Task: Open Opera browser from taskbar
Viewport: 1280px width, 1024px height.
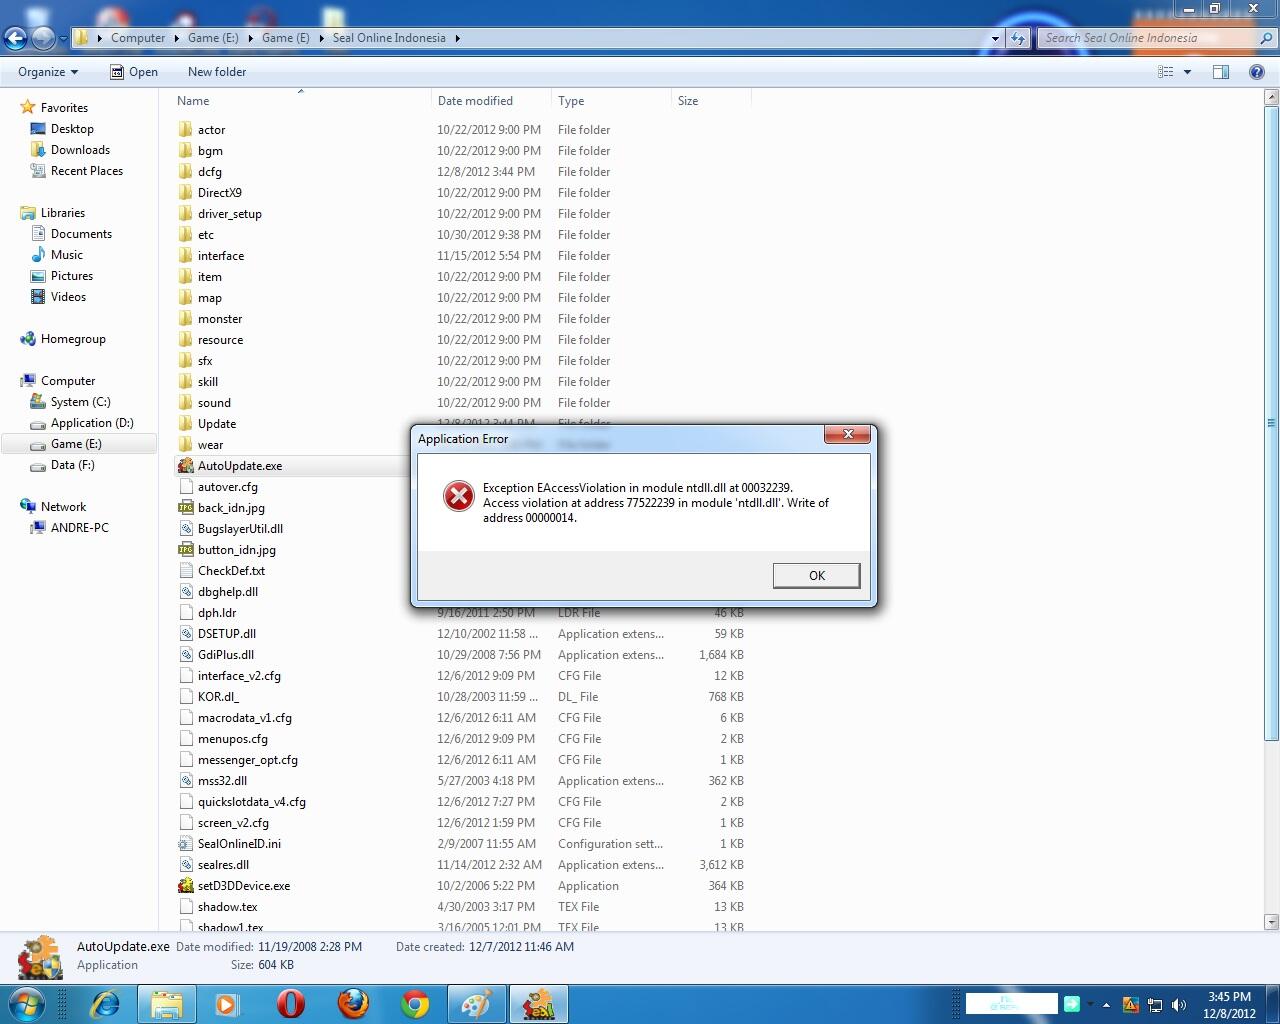Action: pos(290,1004)
